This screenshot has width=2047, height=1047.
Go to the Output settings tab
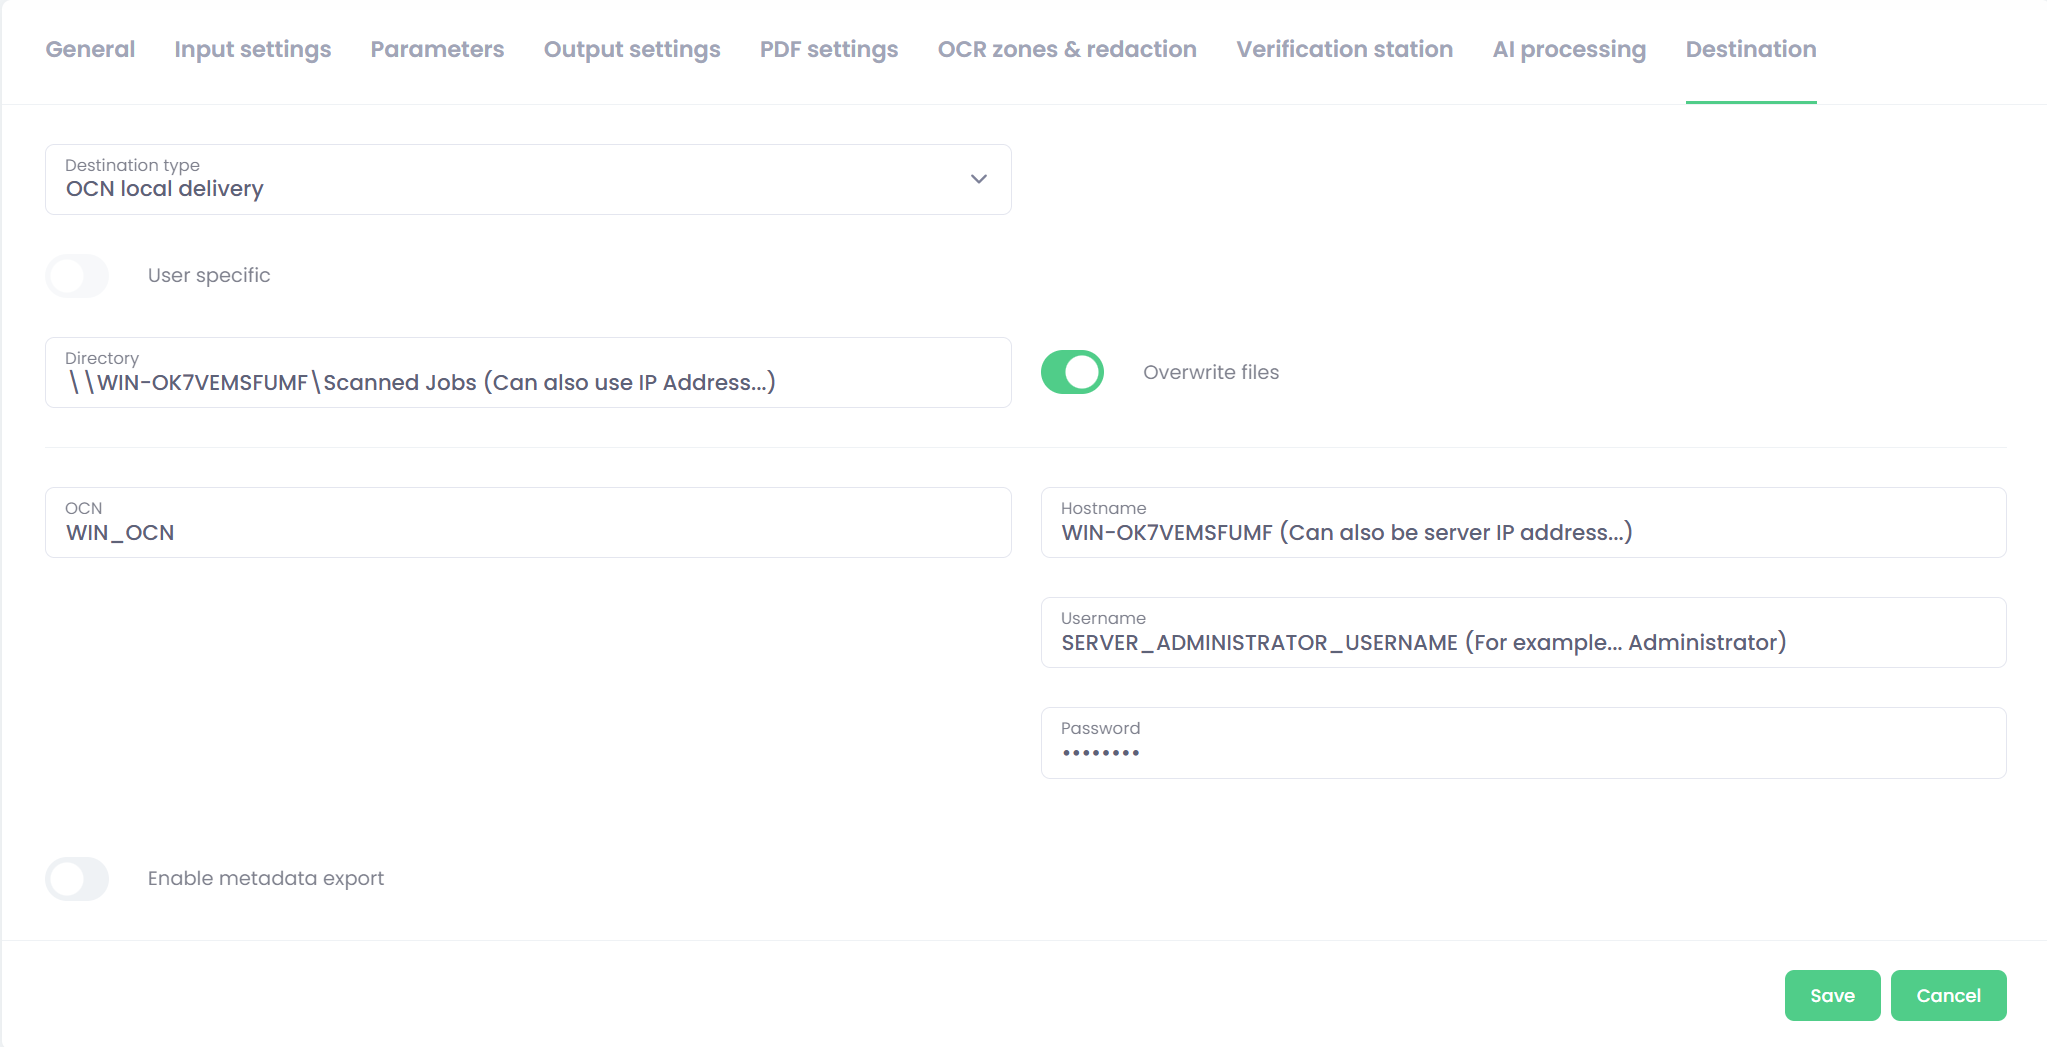(632, 49)
